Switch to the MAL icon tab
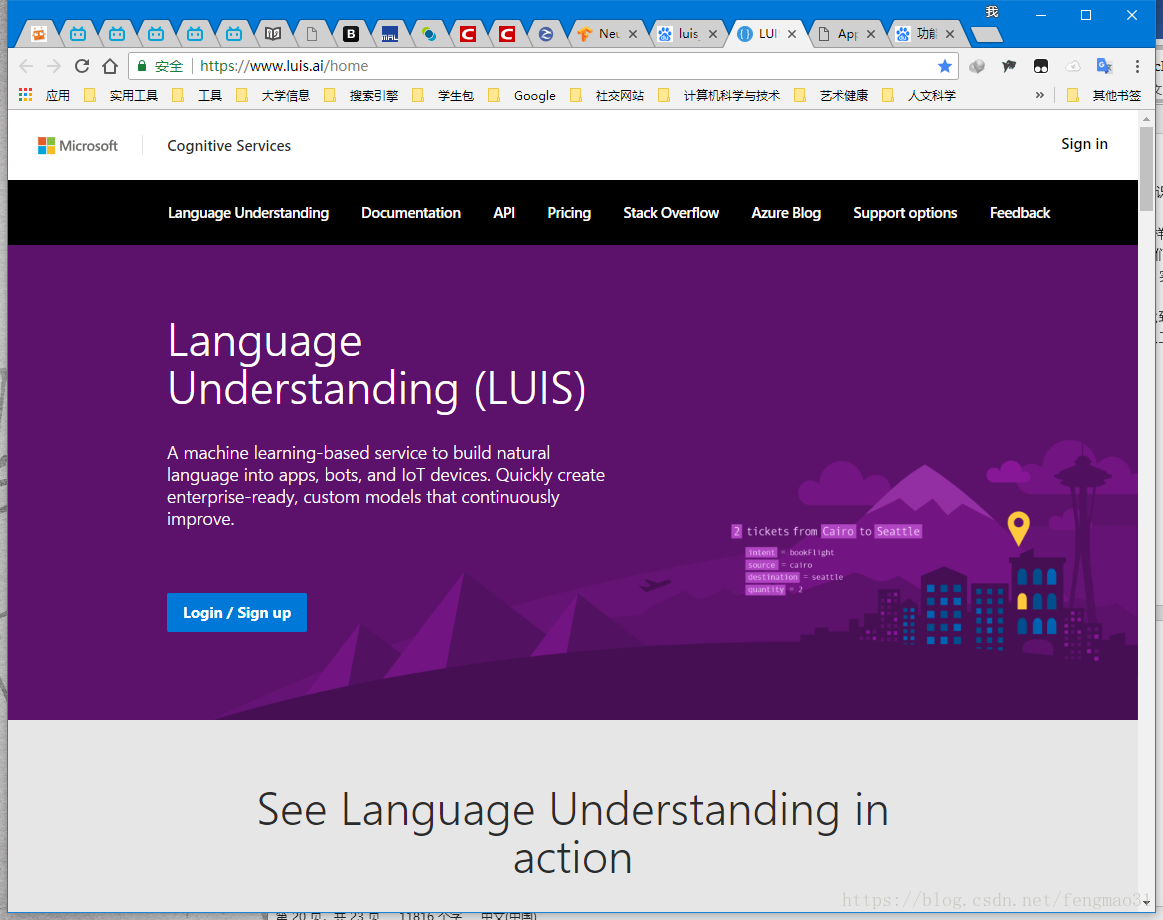This screenshot has width=1163, height=920. click(x=389, y=33)
